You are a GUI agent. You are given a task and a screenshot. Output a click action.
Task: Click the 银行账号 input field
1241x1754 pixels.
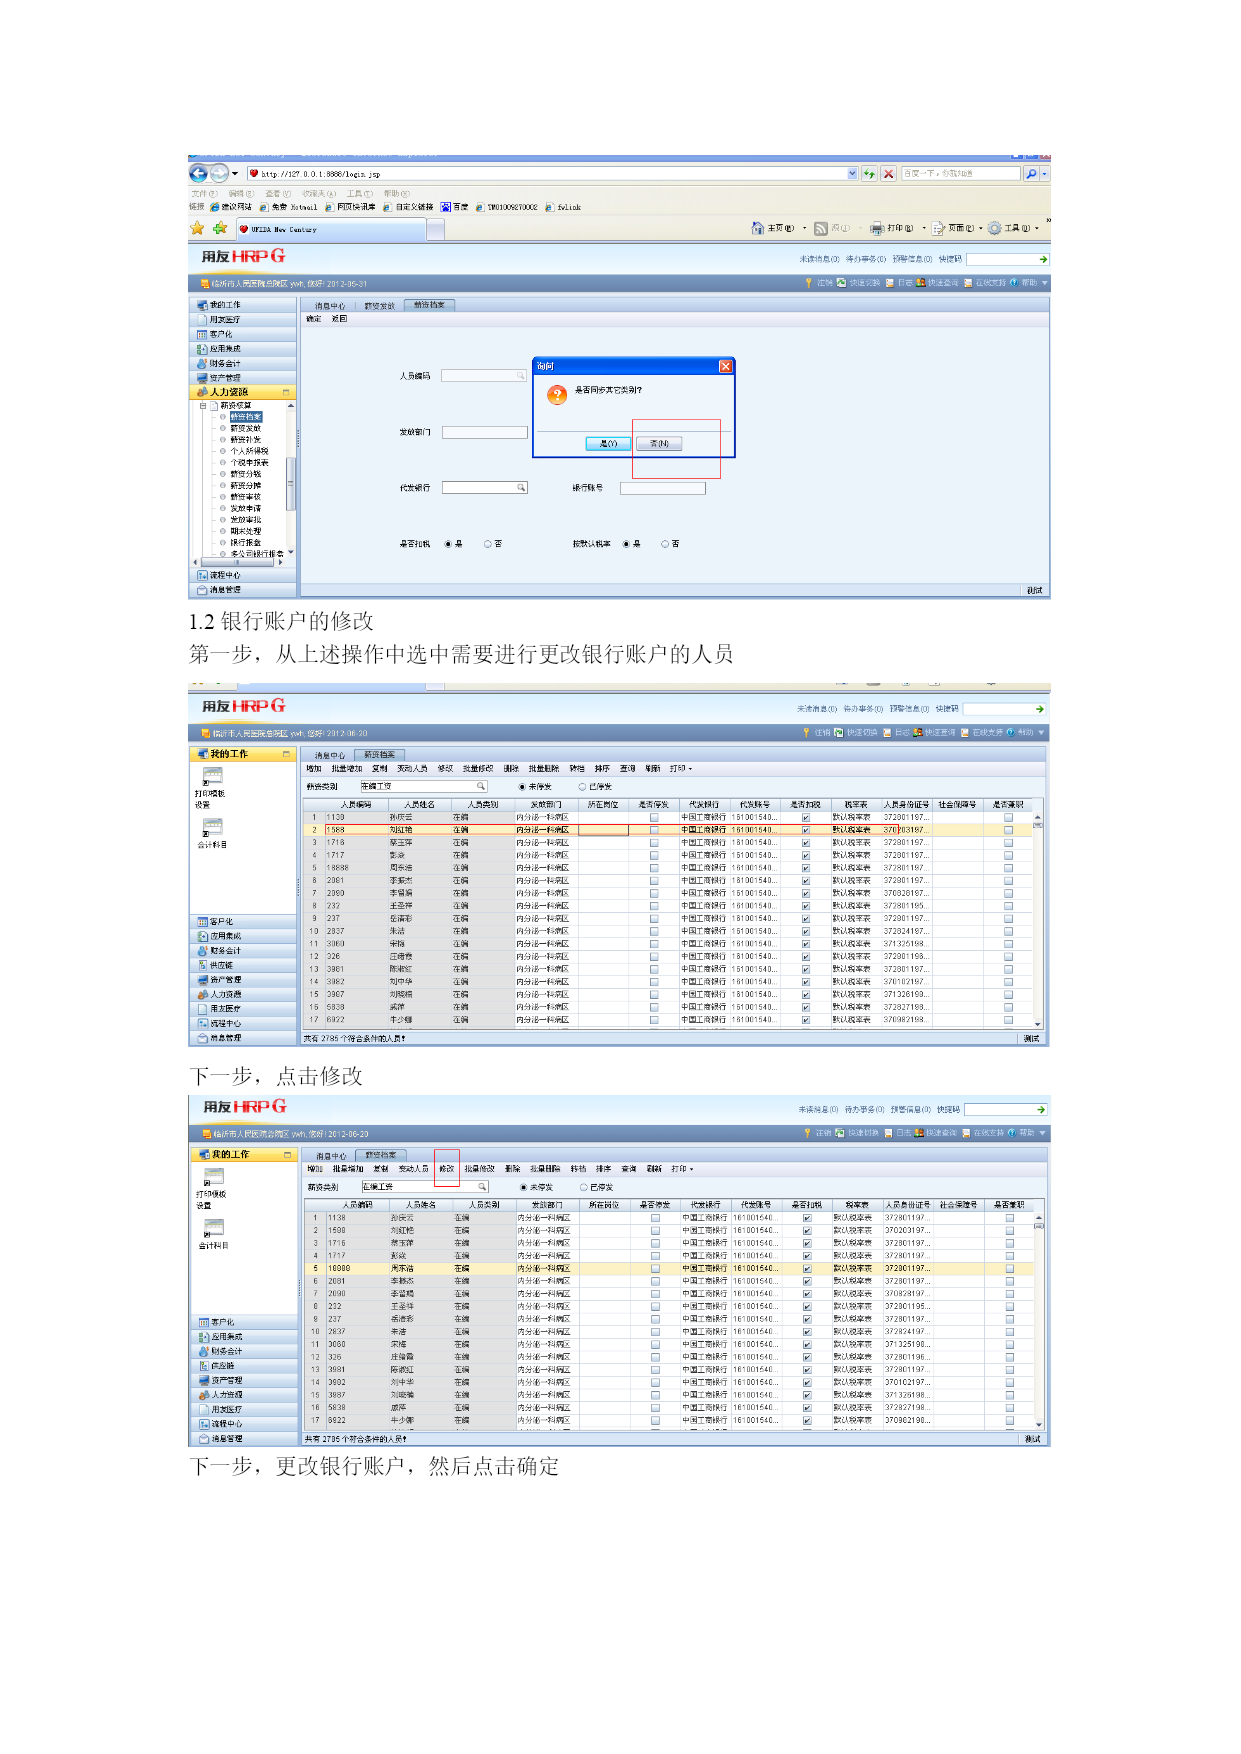coord(663,488)
